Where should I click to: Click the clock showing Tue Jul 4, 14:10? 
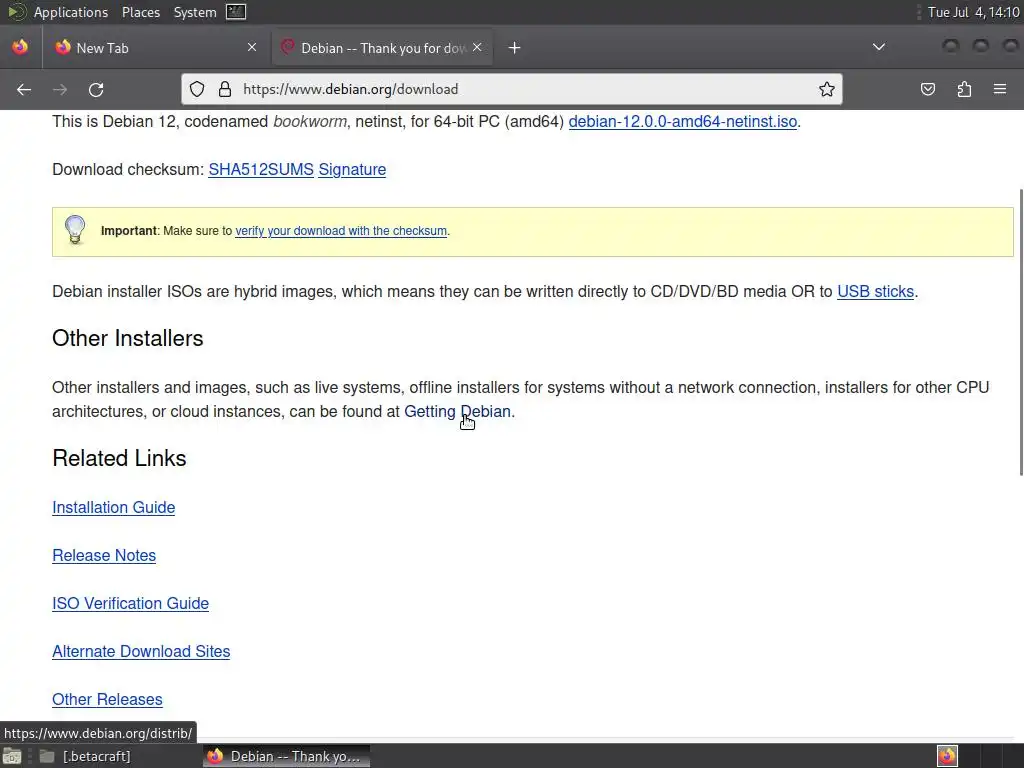pyautogui.click(x=974, y=12)
